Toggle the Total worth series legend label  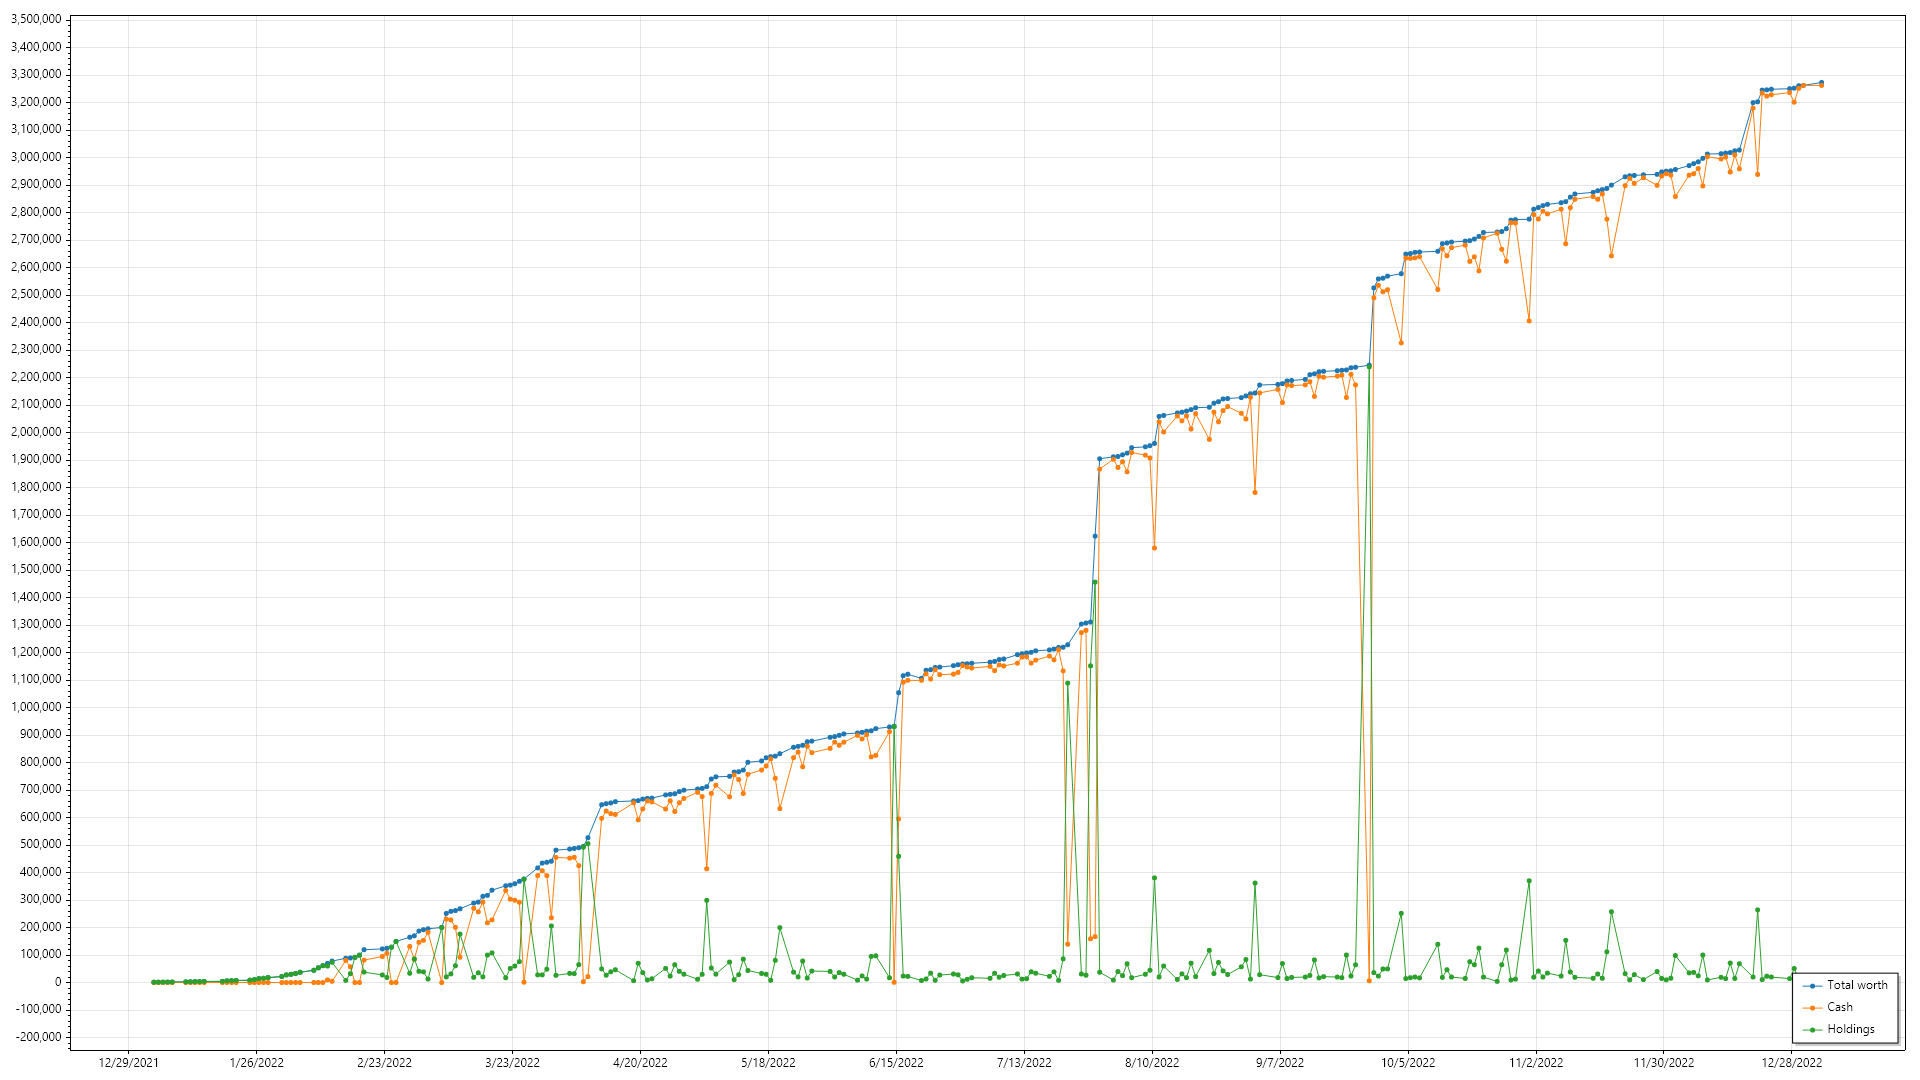click(1857, 985)
